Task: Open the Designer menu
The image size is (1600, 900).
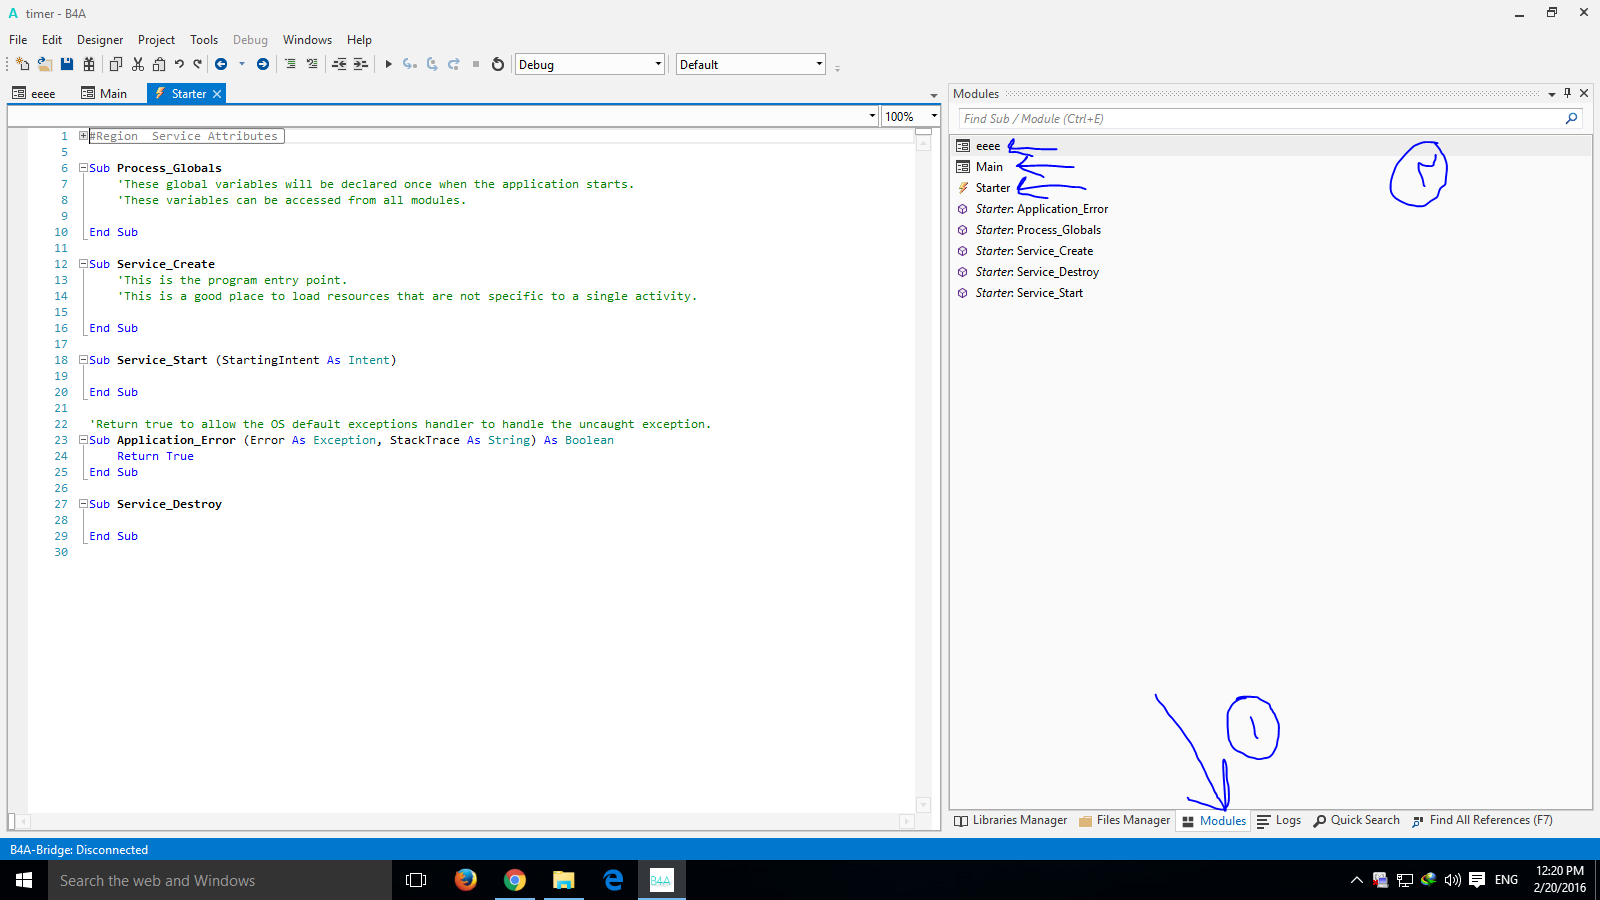Action: click(x=100, y=40)
